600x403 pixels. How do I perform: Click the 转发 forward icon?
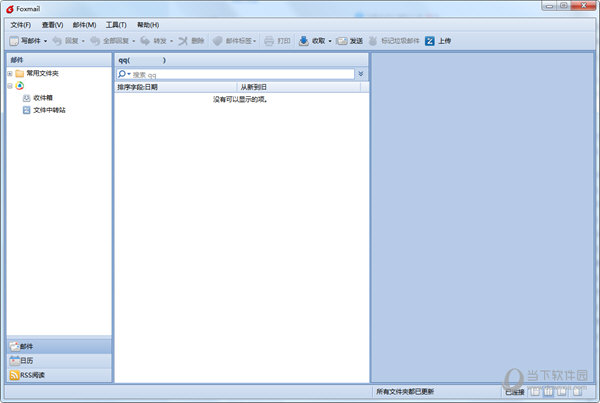pos(145,41)
